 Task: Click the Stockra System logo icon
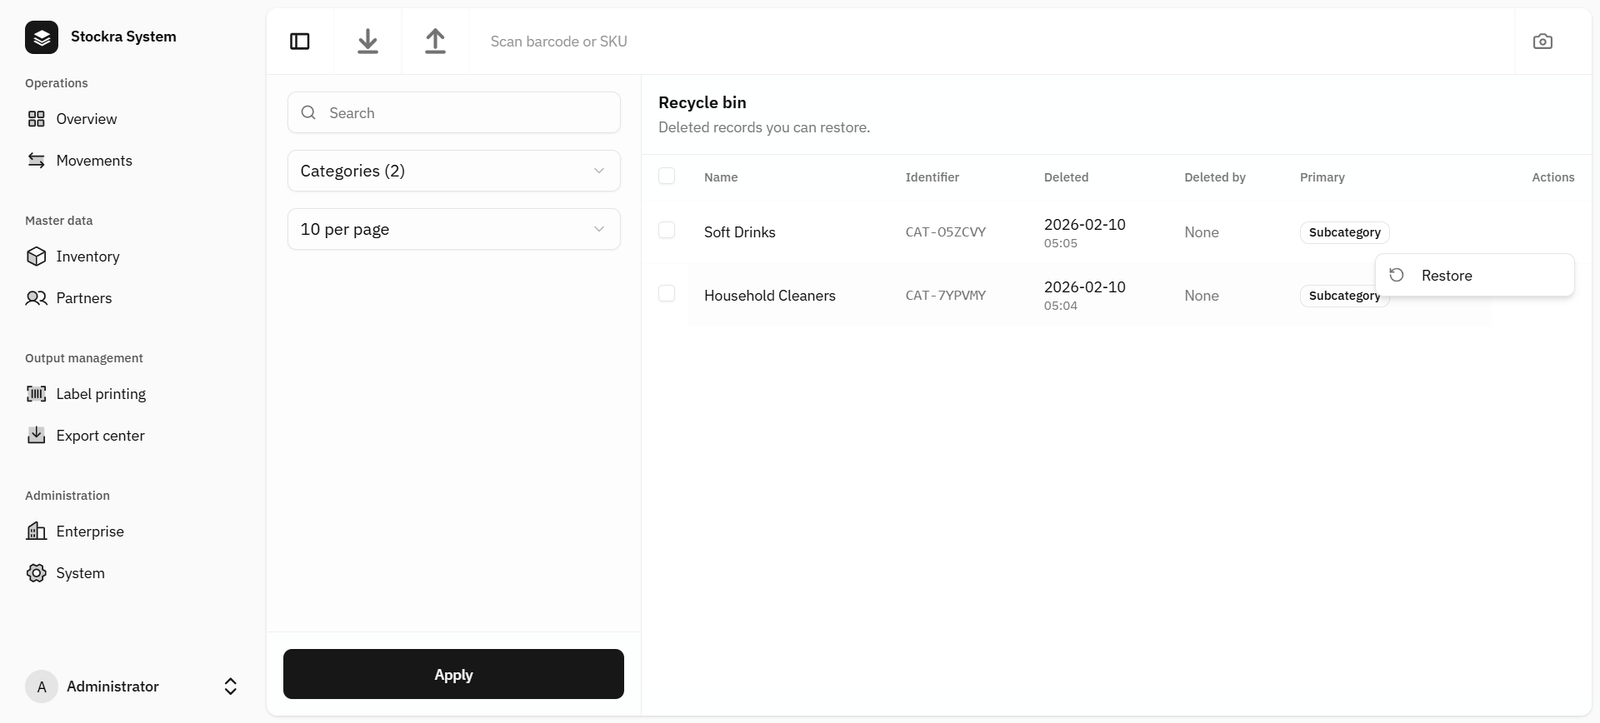click(x=42, y=37)
